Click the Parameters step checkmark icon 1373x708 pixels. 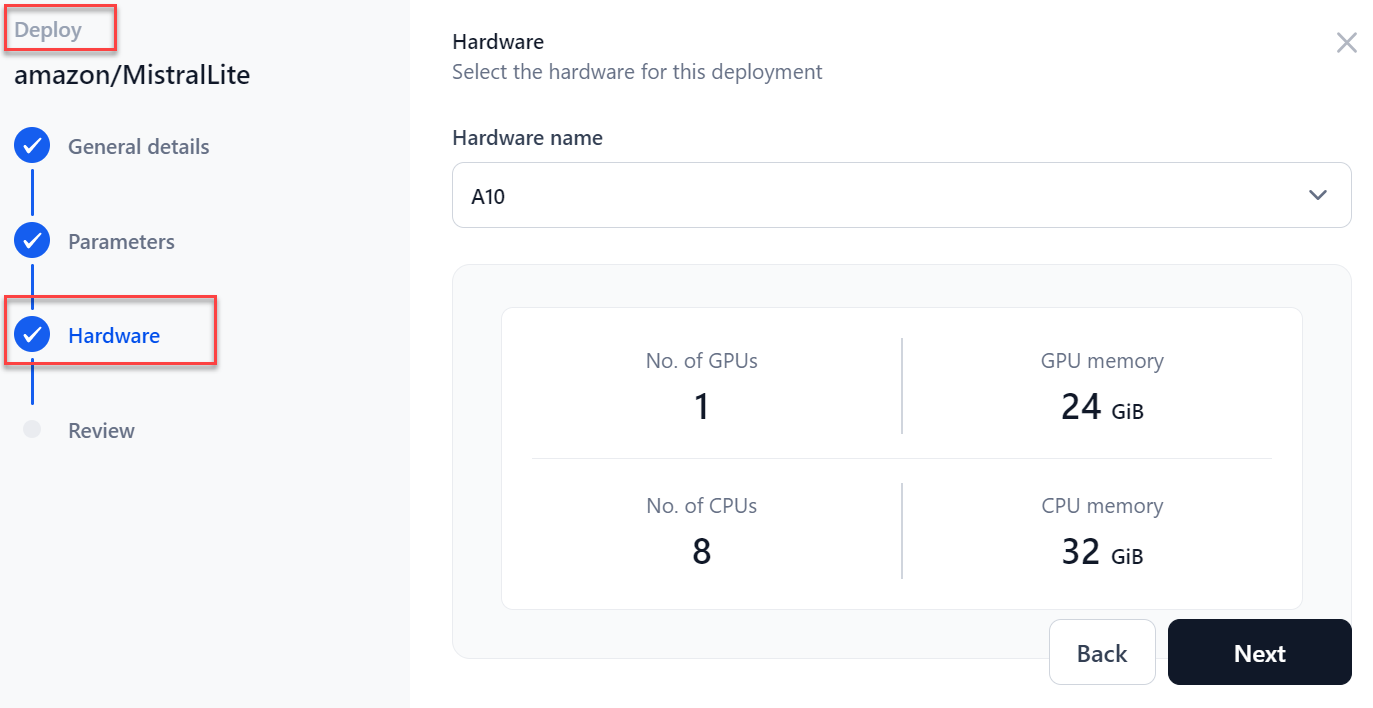32,242
